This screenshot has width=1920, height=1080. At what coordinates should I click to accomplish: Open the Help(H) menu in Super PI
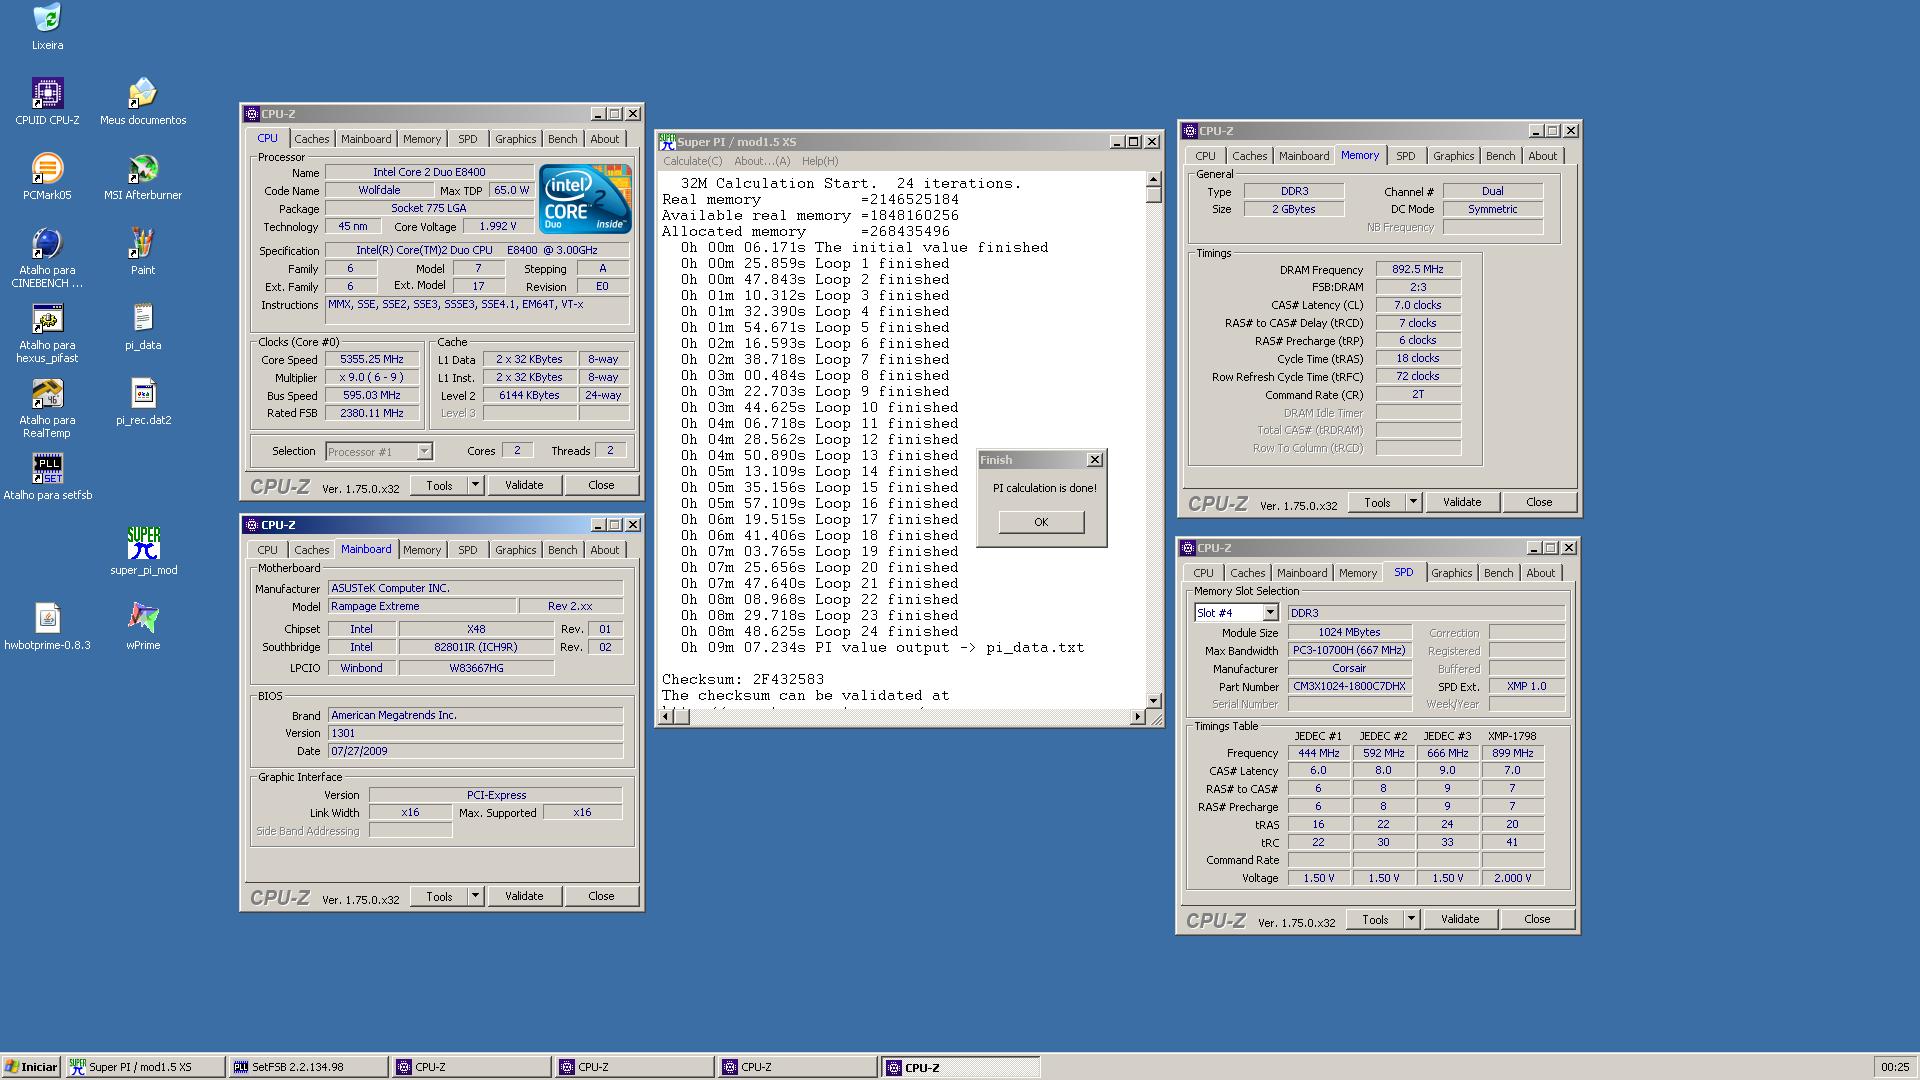pos(820,161)
